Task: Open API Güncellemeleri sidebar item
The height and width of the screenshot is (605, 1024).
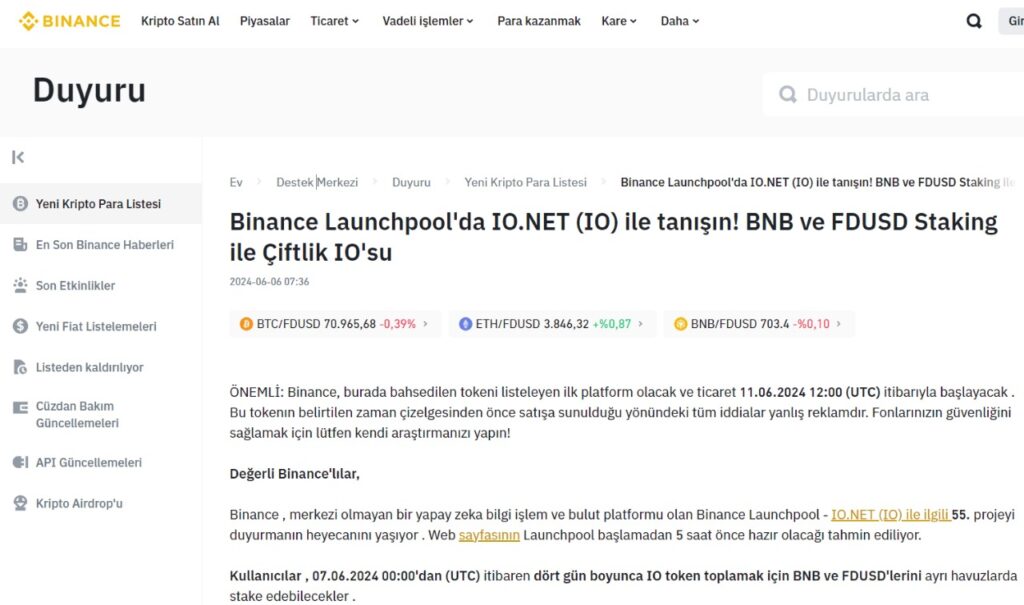Action: [x=101, y=463]
